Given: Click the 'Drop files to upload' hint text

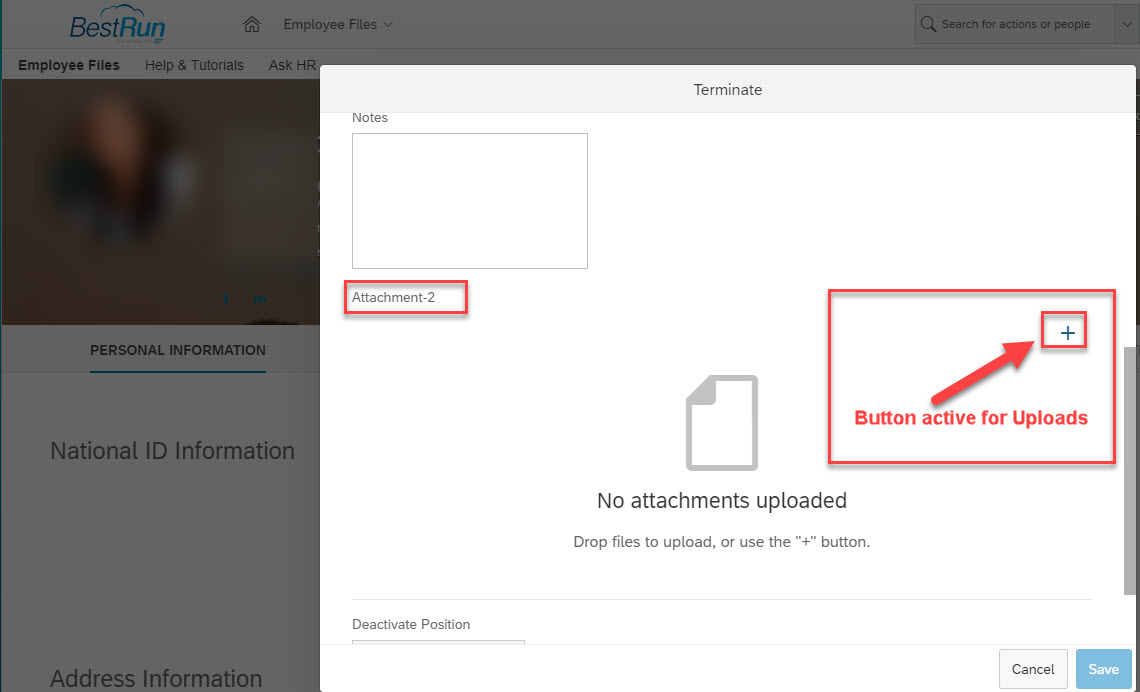Looking at the screenshot, I should click(722, 542).
